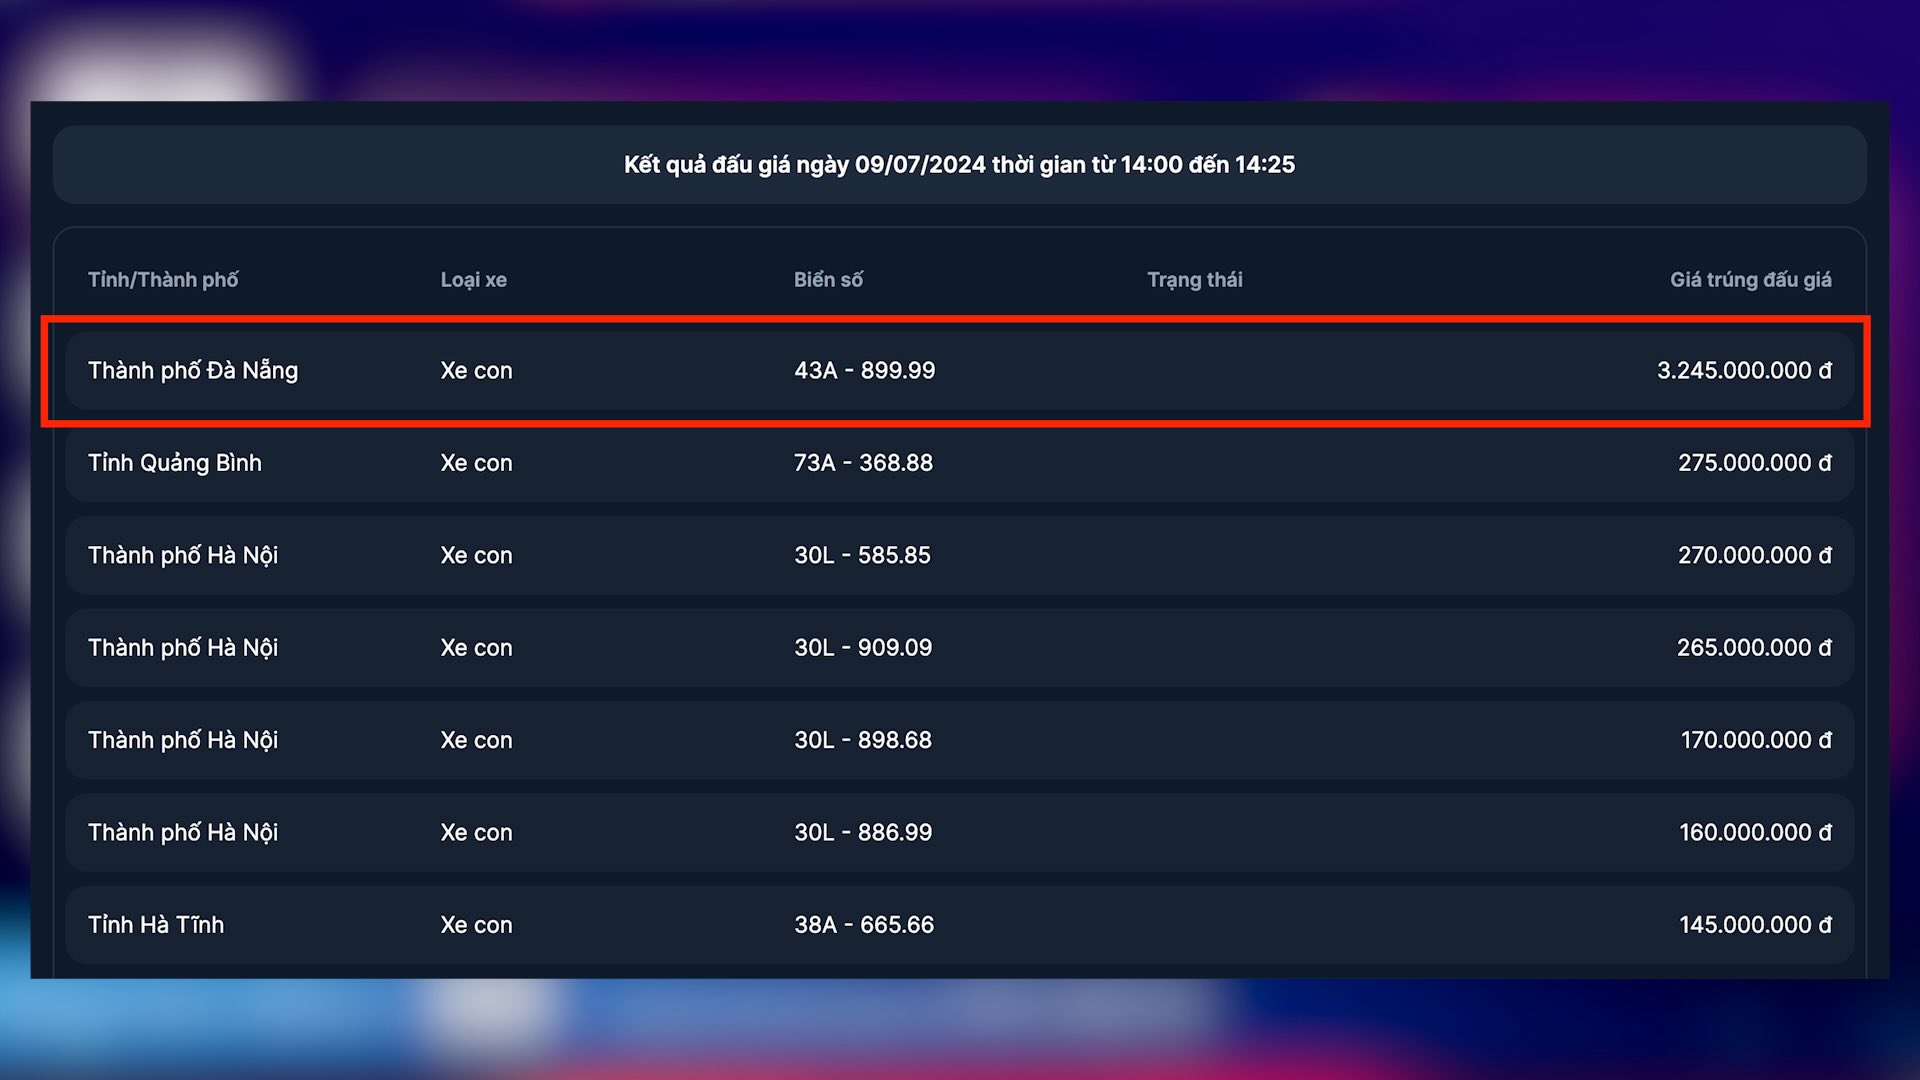Click license plate 30L - 898.68
The width and height of the screenshot is (1920, 1080).
pos(863,741)
